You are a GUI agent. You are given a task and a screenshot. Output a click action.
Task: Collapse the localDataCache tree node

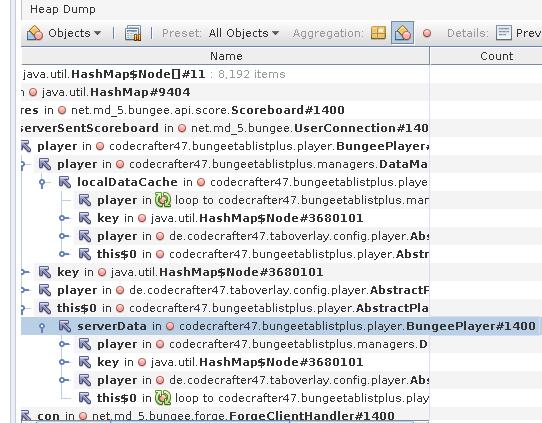tap(42, 183)
